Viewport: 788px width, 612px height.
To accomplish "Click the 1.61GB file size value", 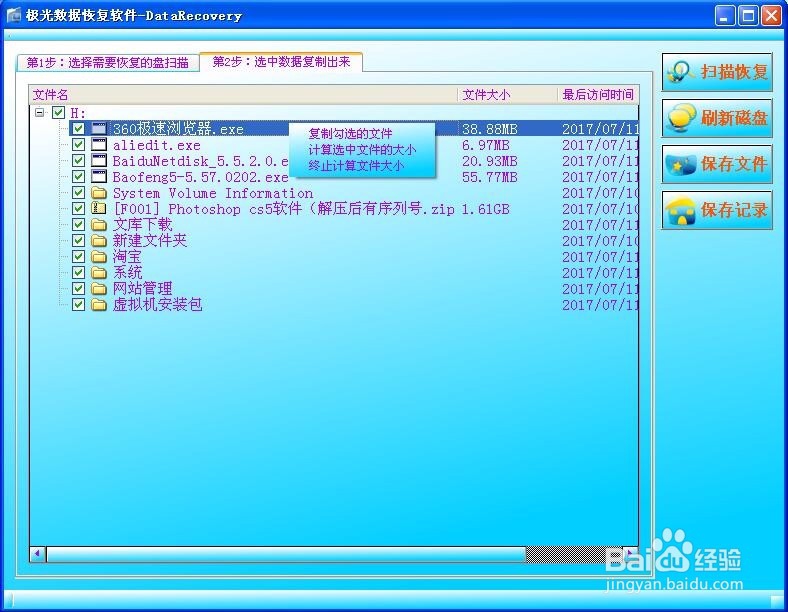I will tap(485, 209).
